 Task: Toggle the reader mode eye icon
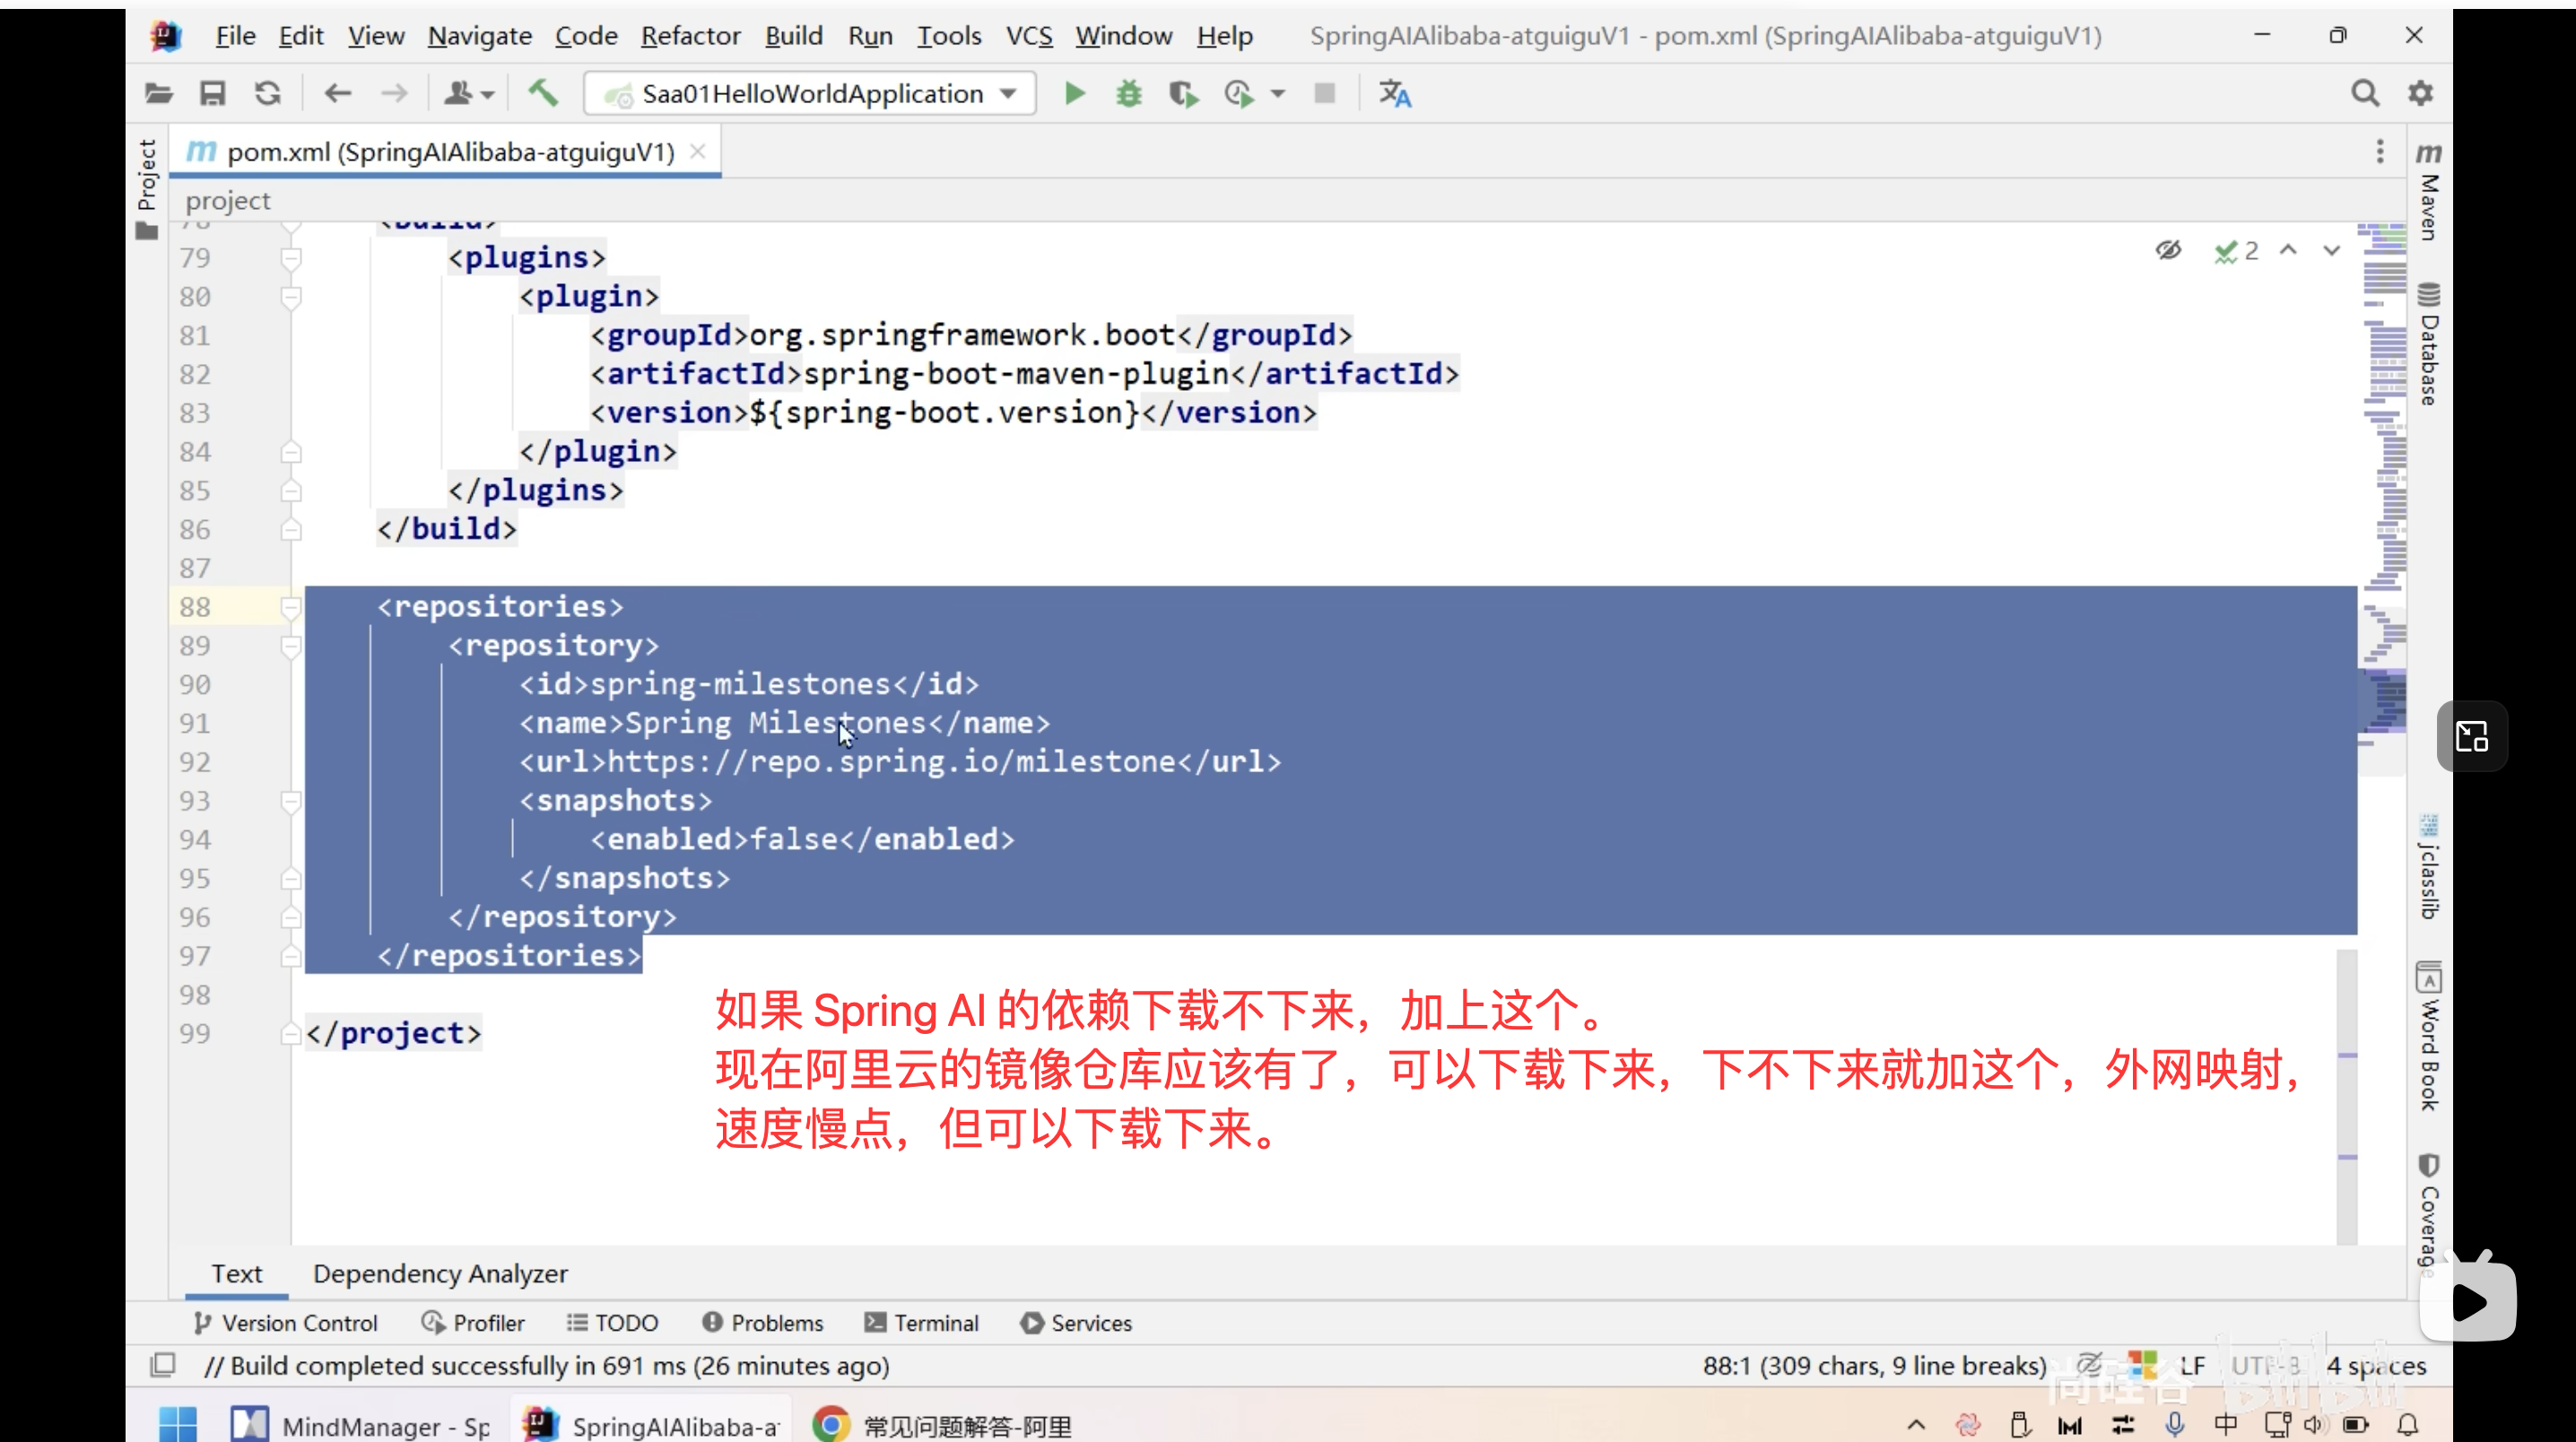pyautogui.click(x=2168, y=250)
